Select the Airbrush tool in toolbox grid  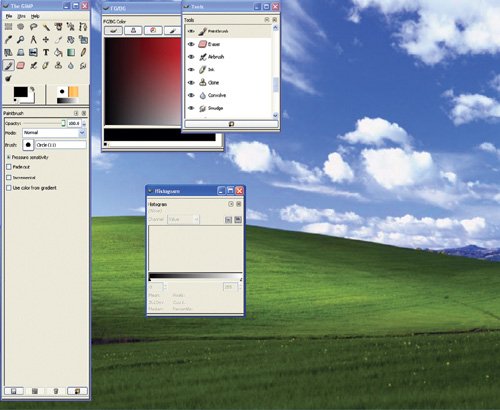(33, 66)
